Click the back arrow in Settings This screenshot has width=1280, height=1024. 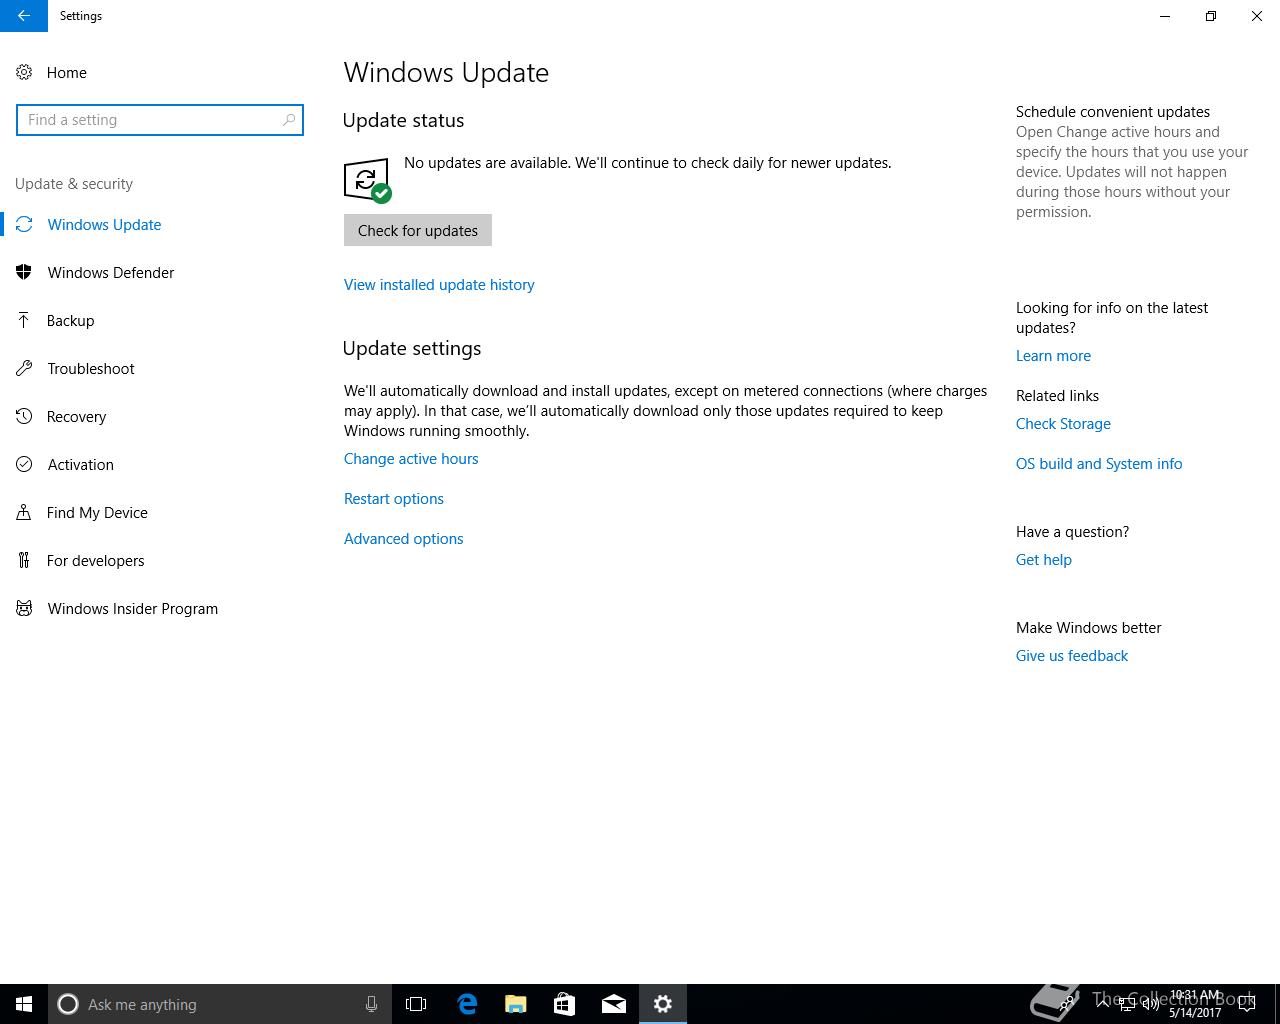(23, 16)
